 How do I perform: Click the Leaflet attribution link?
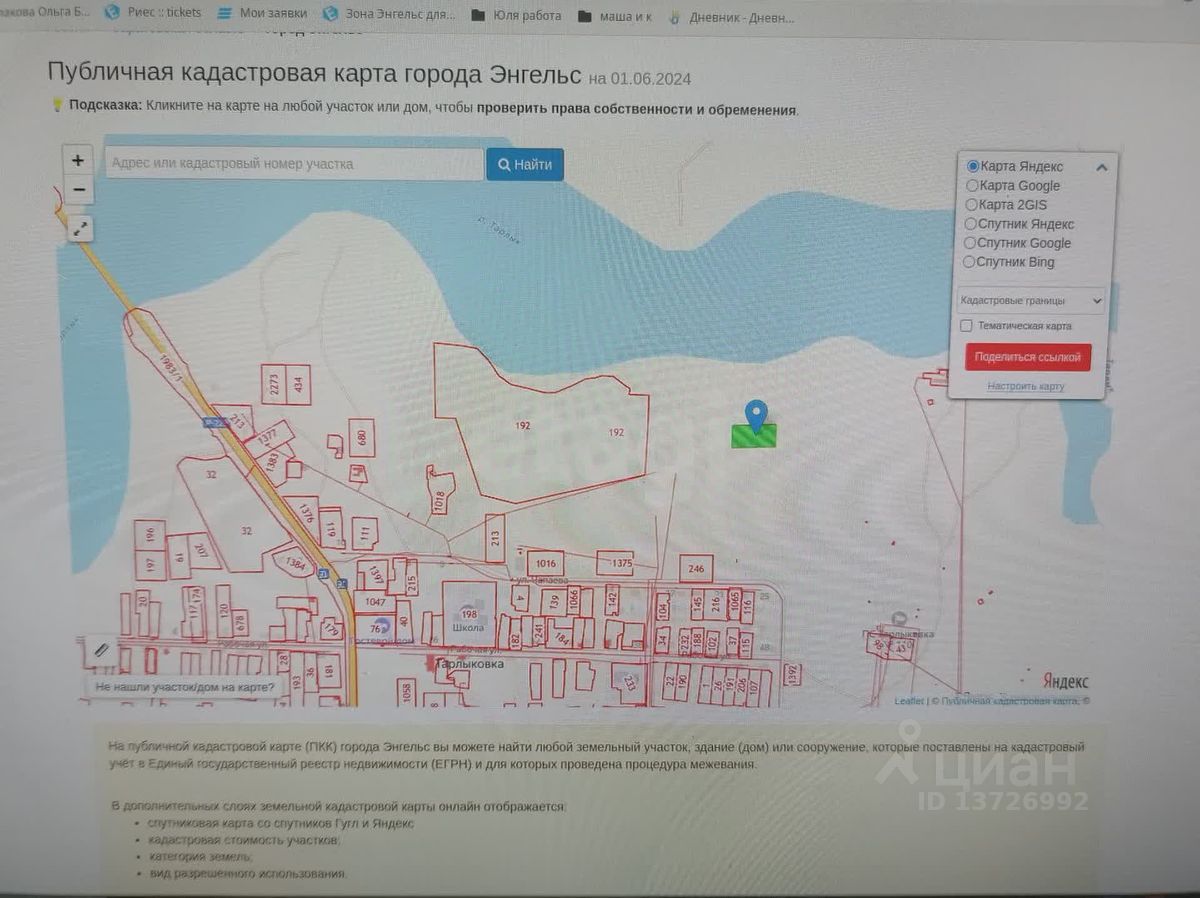click(x=909, y=701)
